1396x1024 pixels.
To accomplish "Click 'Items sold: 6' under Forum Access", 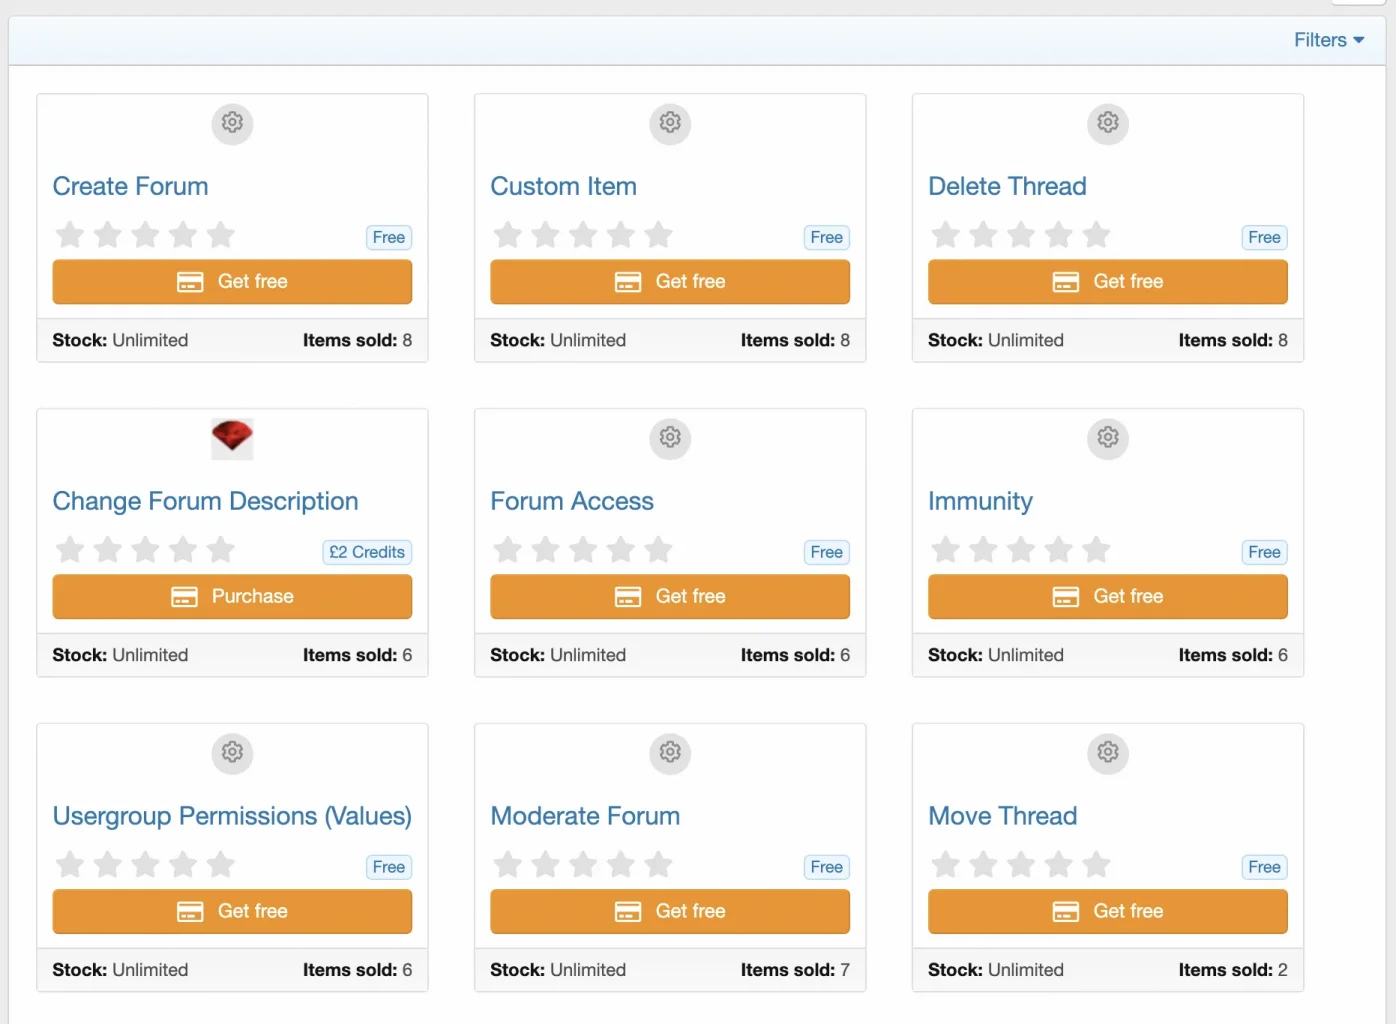I will tap(795, 655).
